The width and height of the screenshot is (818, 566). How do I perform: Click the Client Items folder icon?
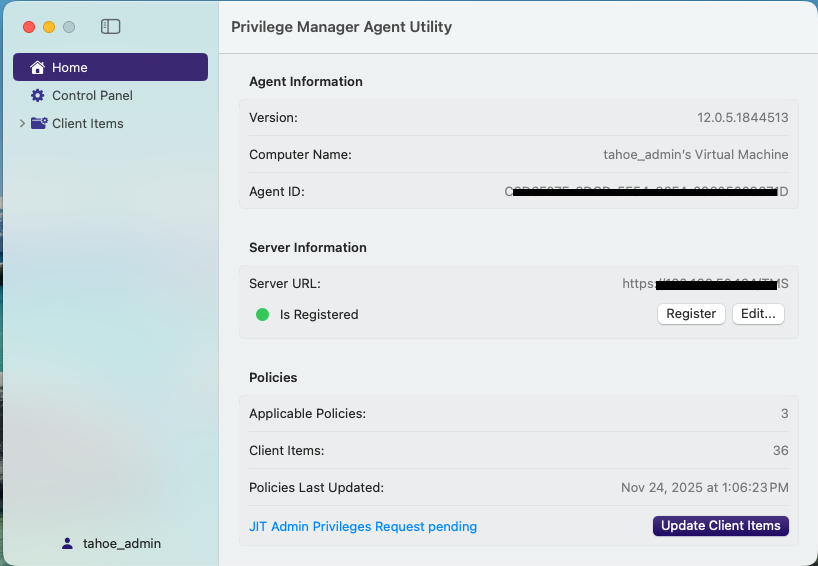coord(39,124)
